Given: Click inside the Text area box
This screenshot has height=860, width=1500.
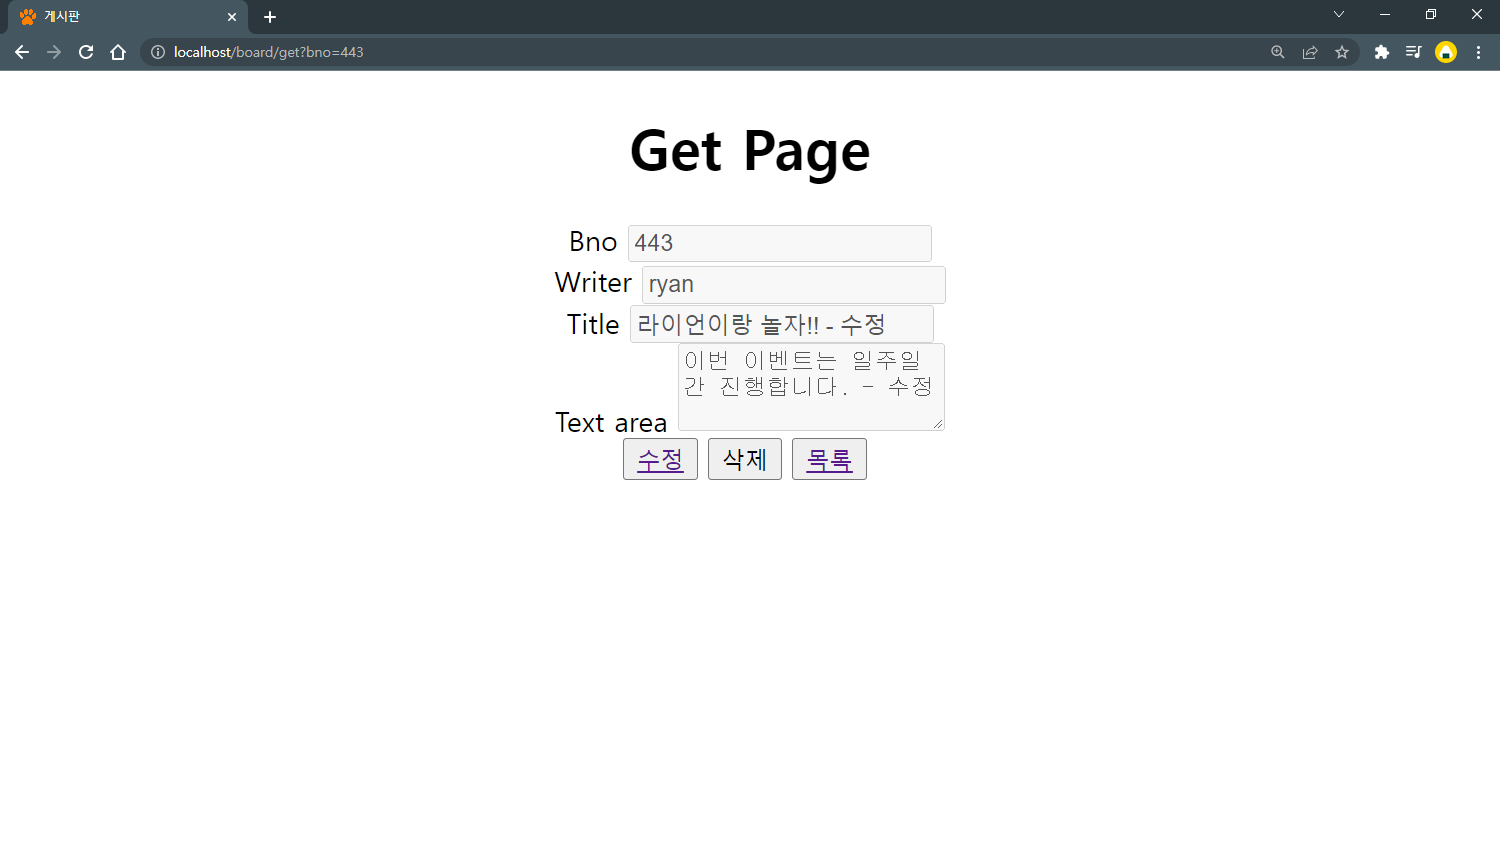Looking at the screenshot, I should tap(811, 387).
